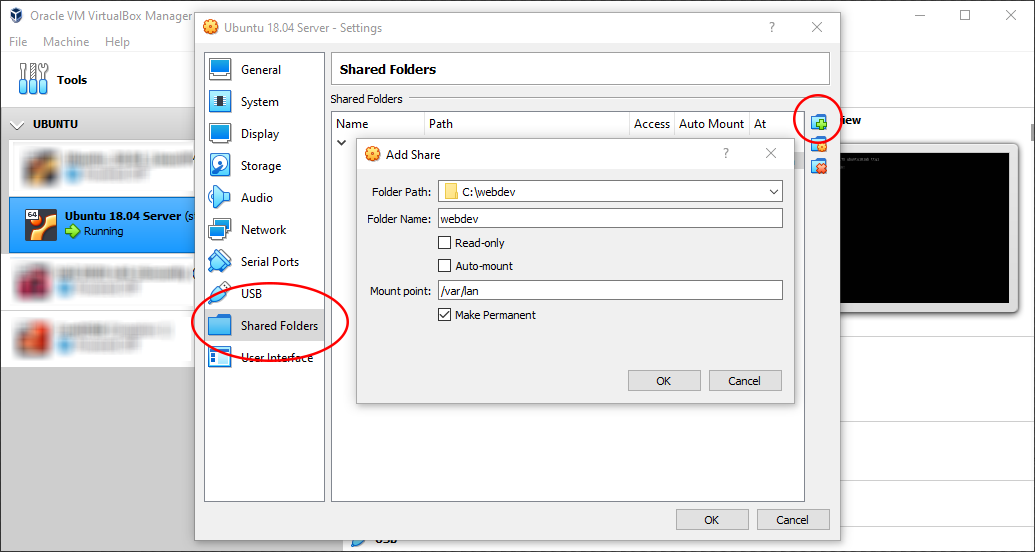This screenshot has height=552, width=1035.
Task: Maximize the VirtualBox Manager window
Action: 965,15
